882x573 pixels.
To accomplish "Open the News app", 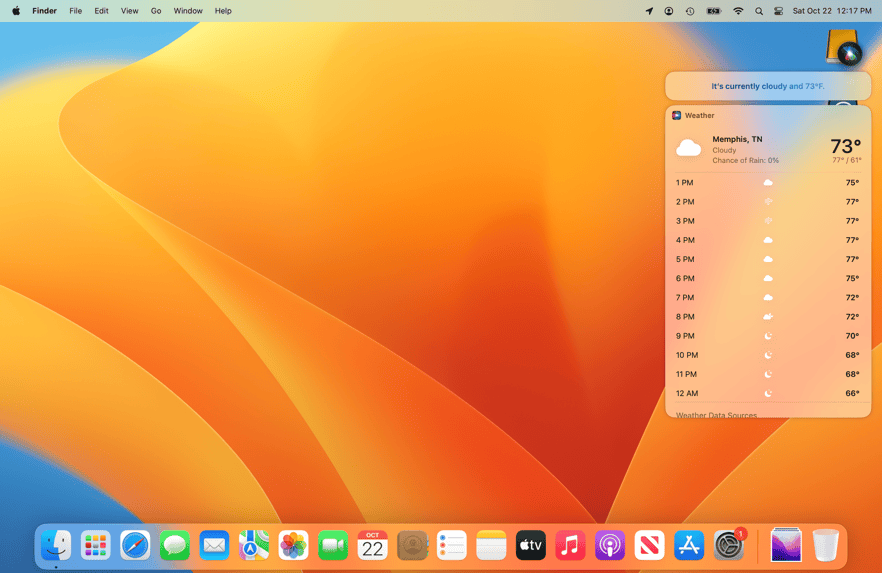I will 650,545.
